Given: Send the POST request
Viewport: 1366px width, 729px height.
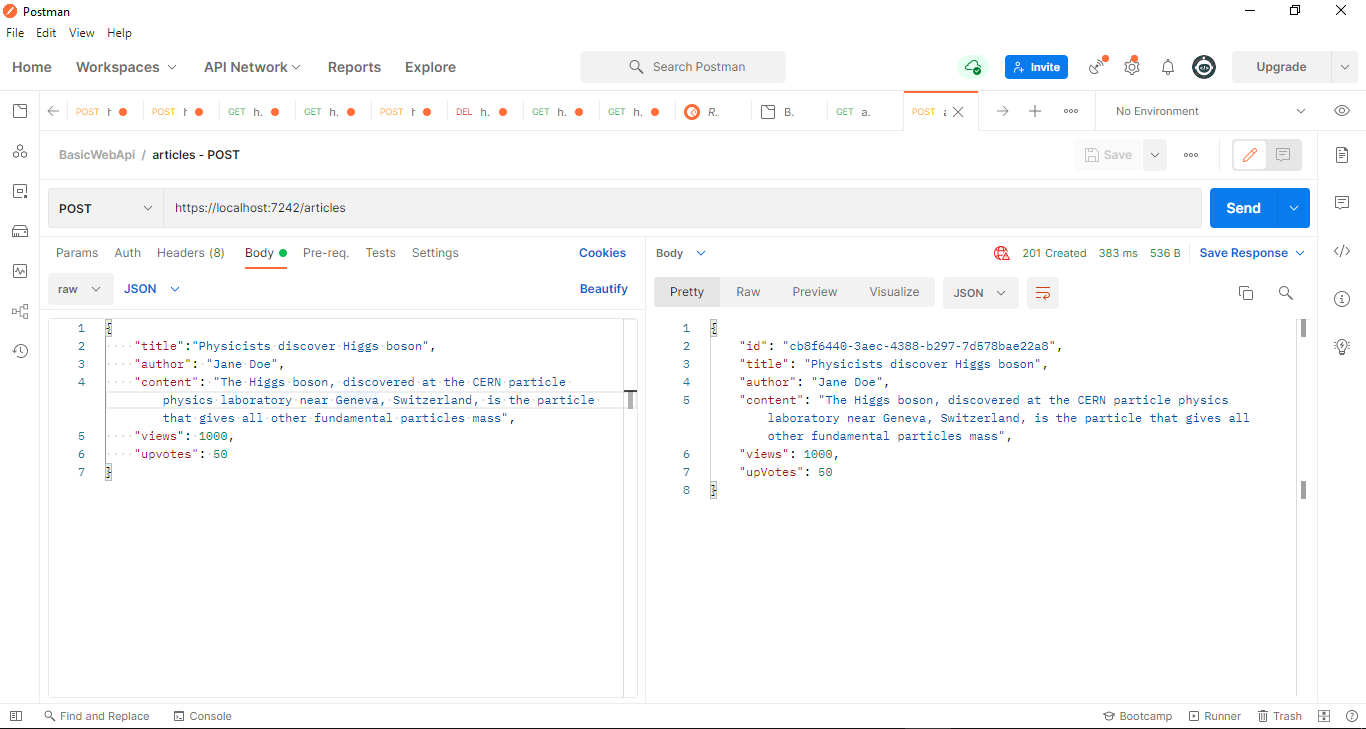Looking at the screenshot, I should (x=1243, y=208).
